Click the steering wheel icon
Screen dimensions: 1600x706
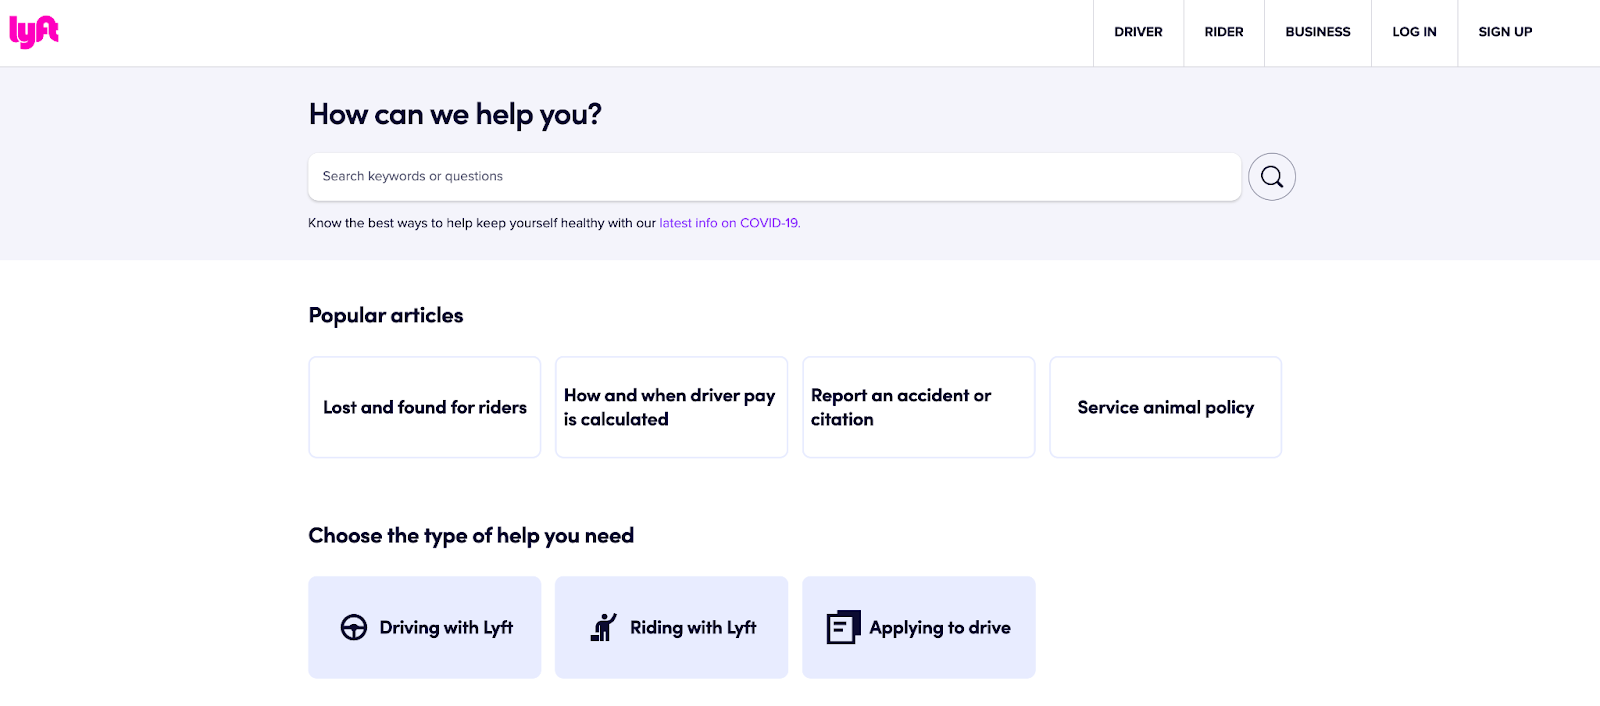click(354, 627)
